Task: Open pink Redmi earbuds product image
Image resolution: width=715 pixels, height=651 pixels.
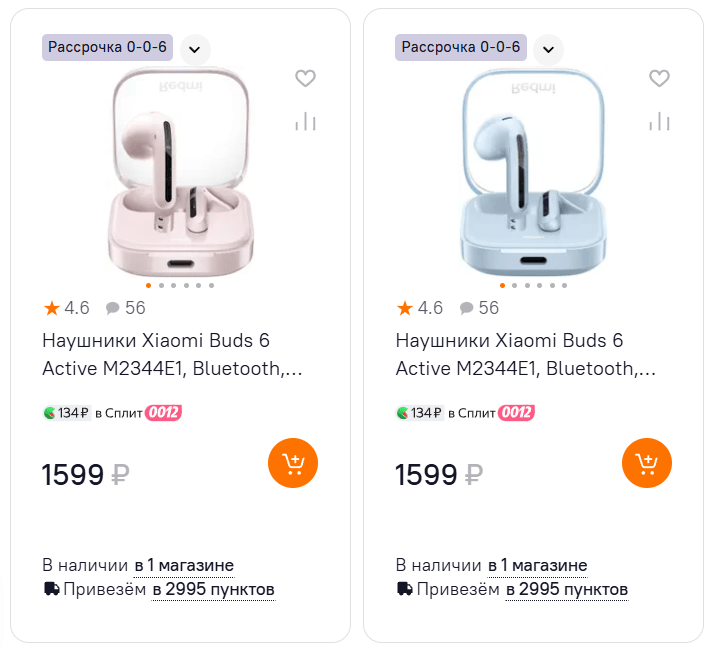Action: pos(180,170)
